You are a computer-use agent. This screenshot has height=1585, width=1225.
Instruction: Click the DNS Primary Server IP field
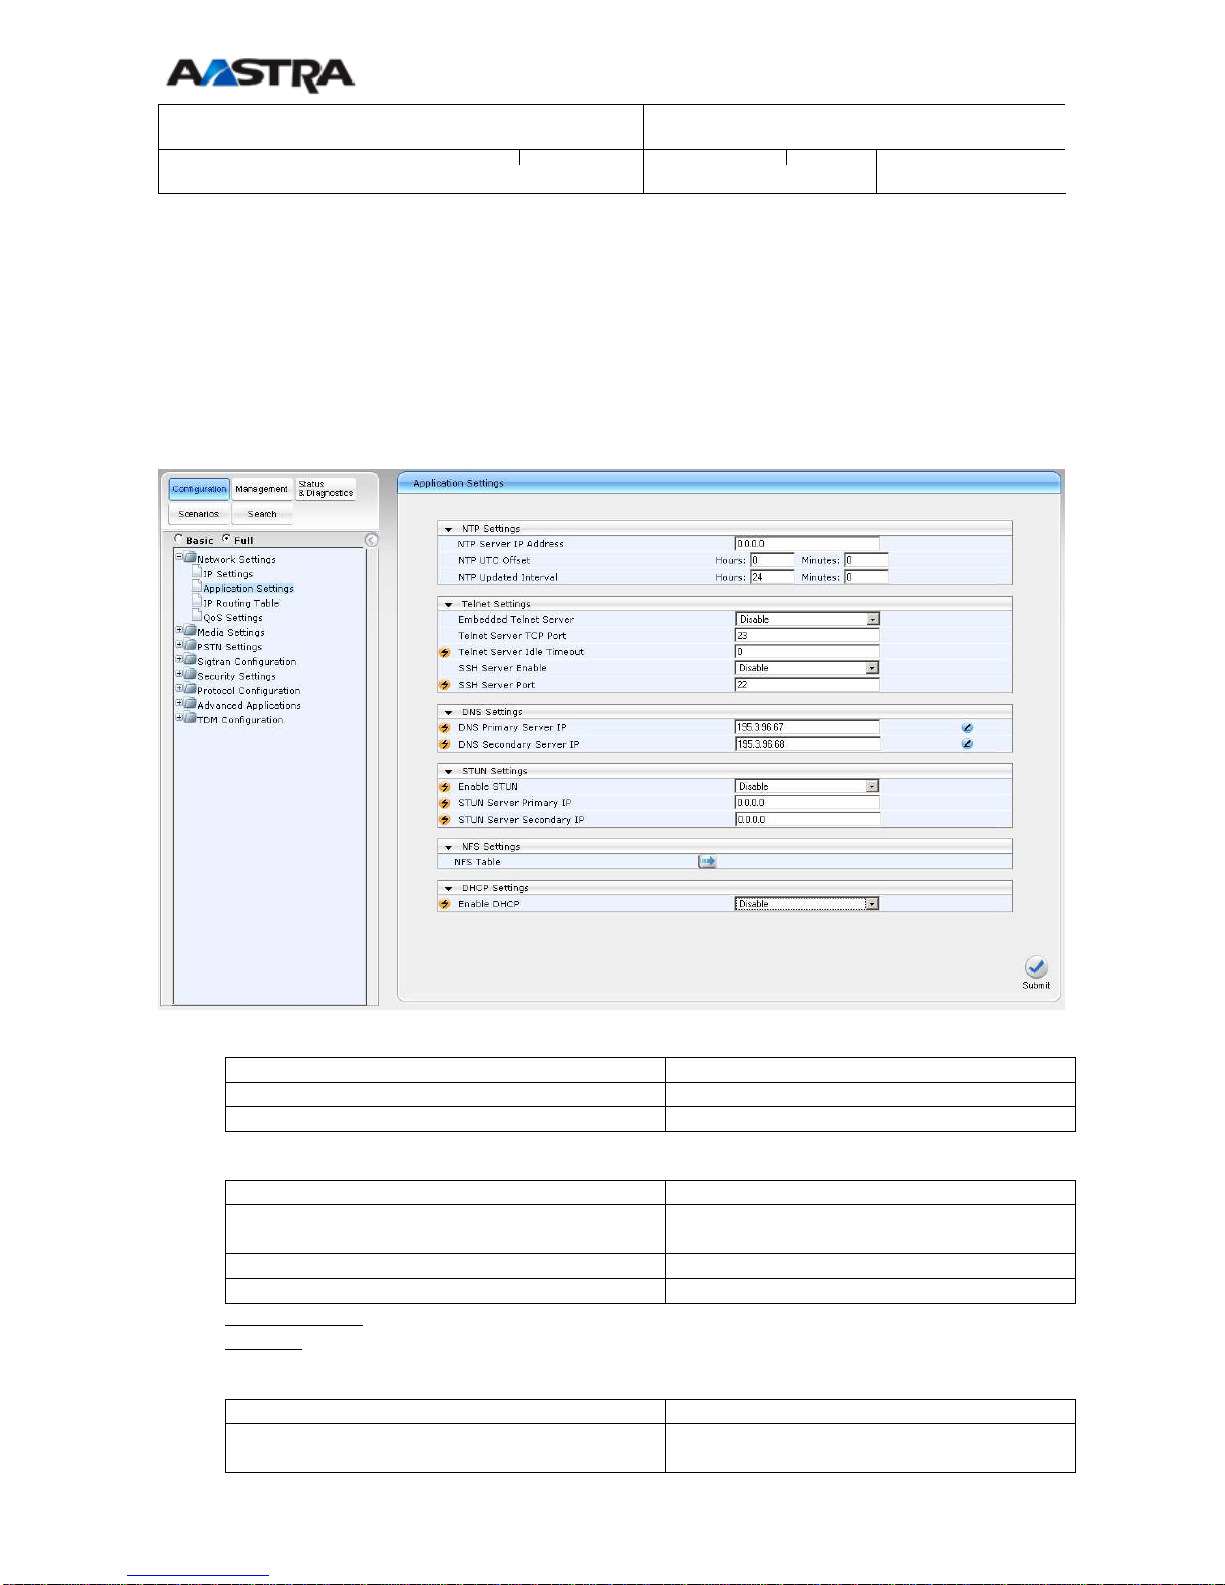[x=807, y=728]
